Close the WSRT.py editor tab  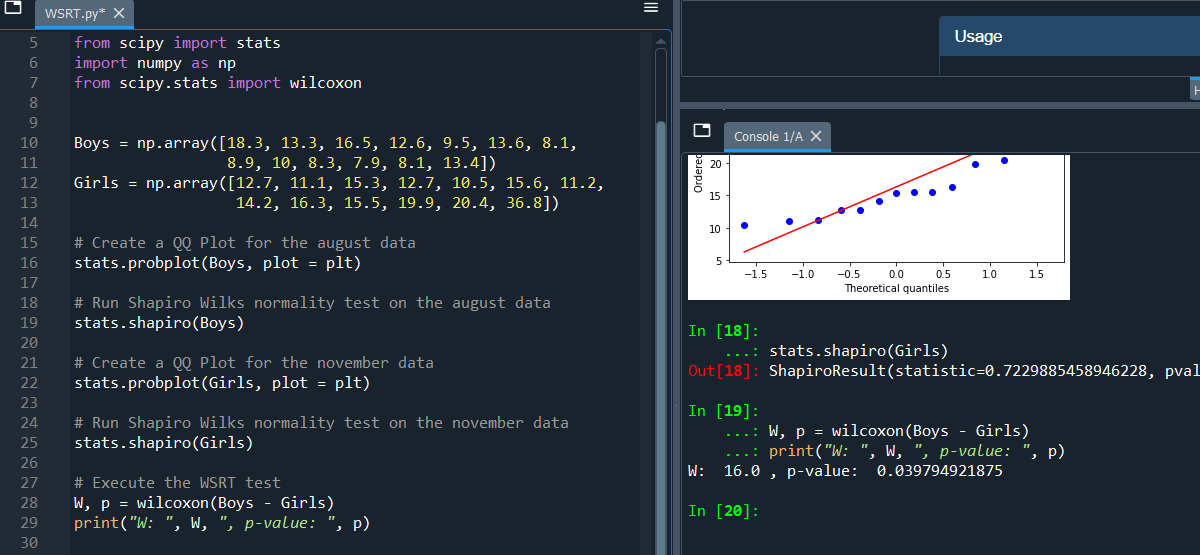118,14
